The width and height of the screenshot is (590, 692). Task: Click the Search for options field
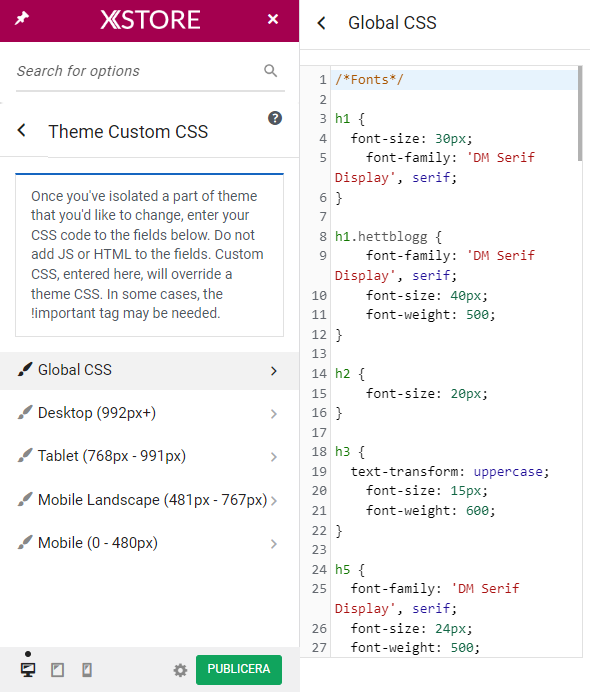click(138, 71)
